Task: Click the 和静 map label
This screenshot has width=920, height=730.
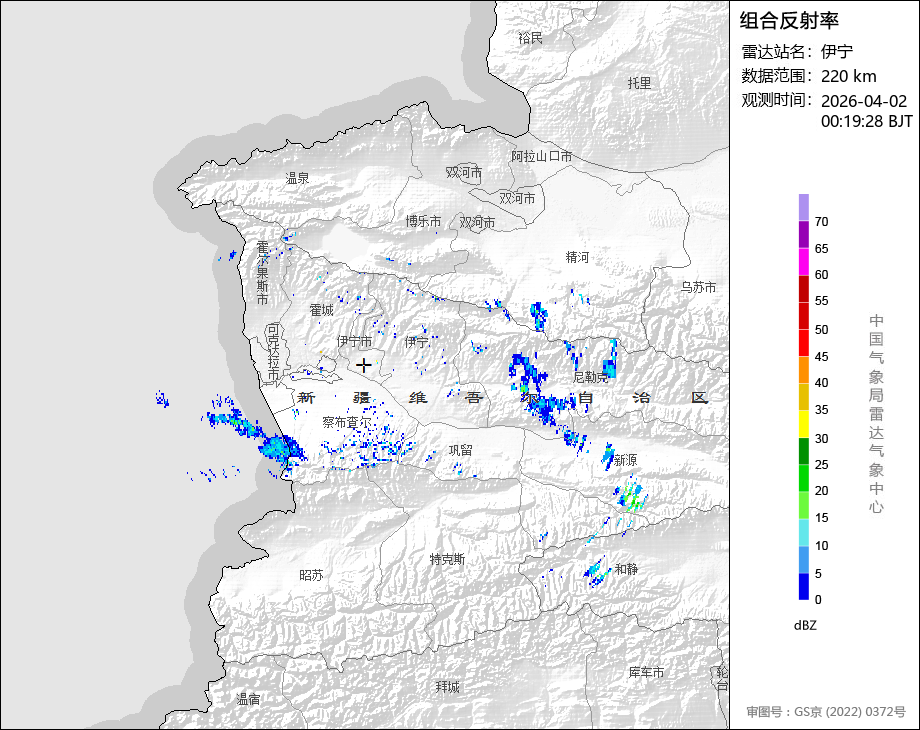Action: [x=626, y=569]
